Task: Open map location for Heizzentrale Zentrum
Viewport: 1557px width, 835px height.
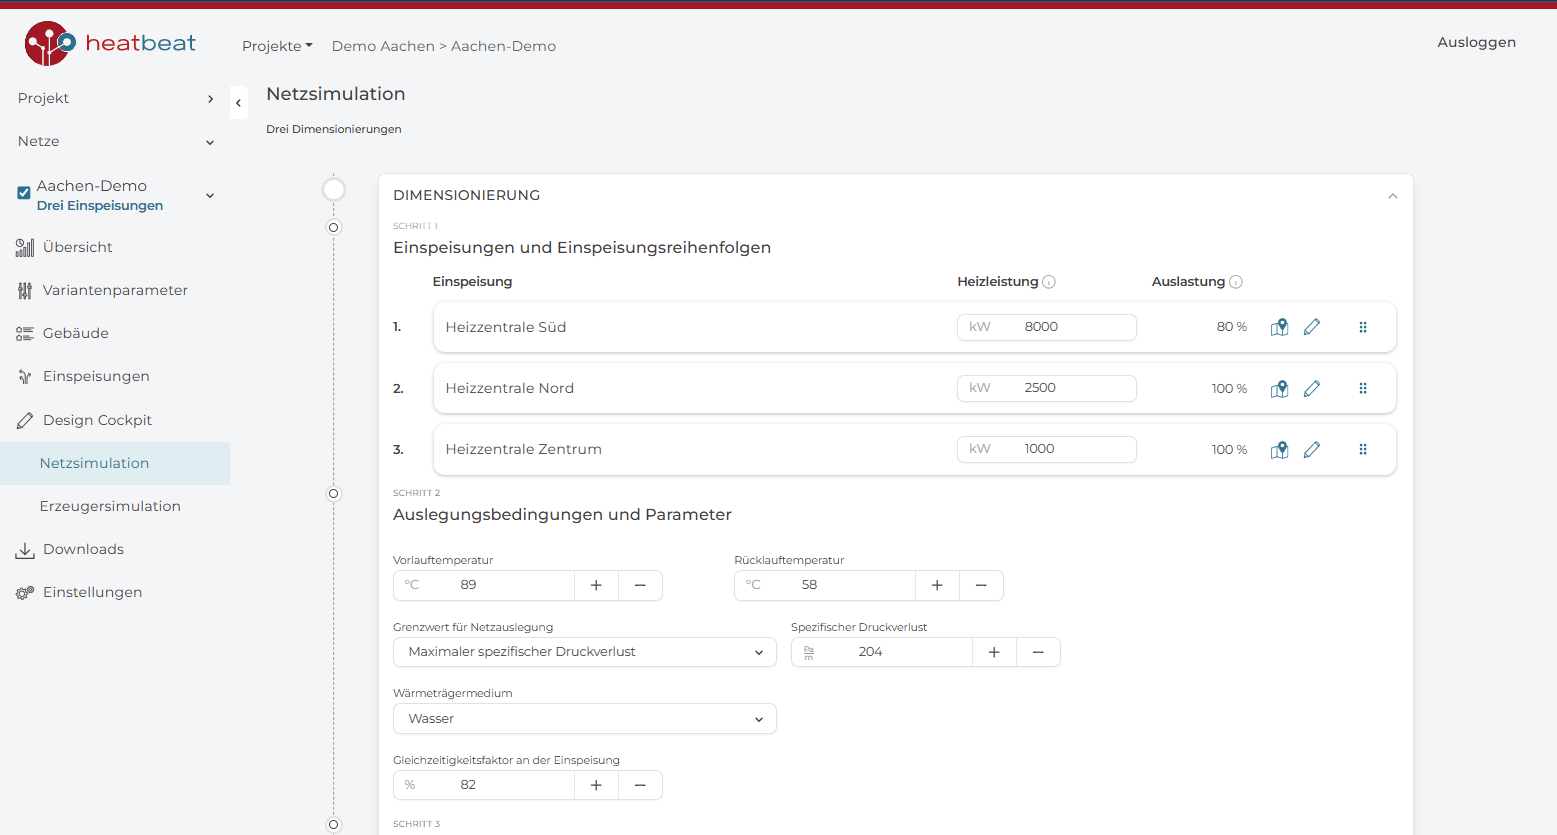Action: tap(1279, 449)
